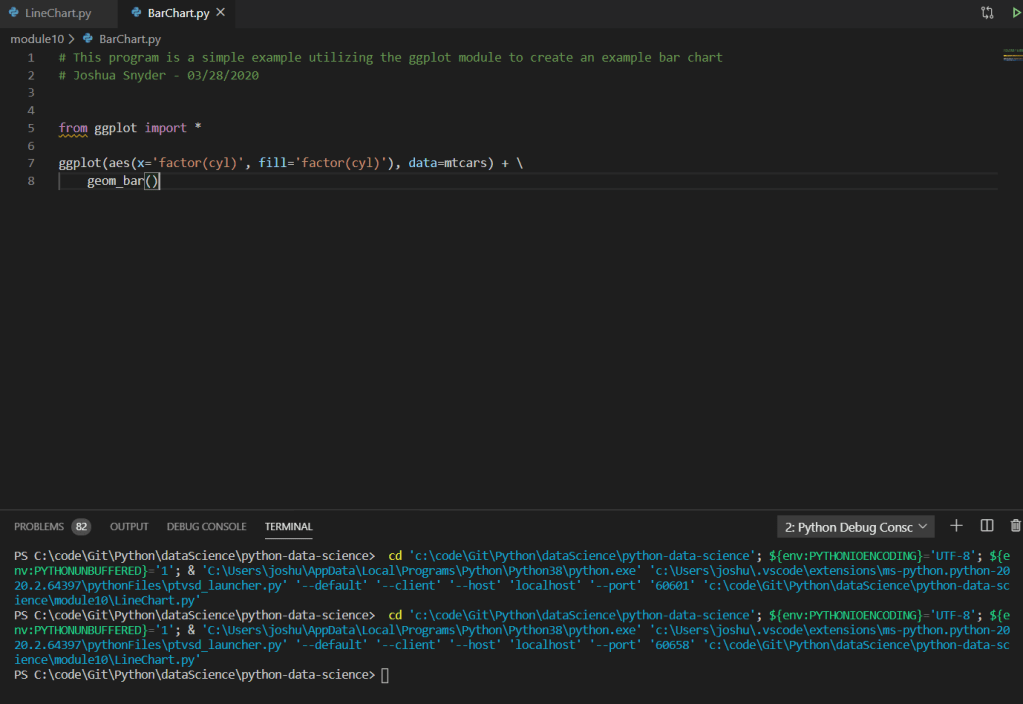
Task: Click the editor minimap preview
Action: click(x=1010, y=55)
